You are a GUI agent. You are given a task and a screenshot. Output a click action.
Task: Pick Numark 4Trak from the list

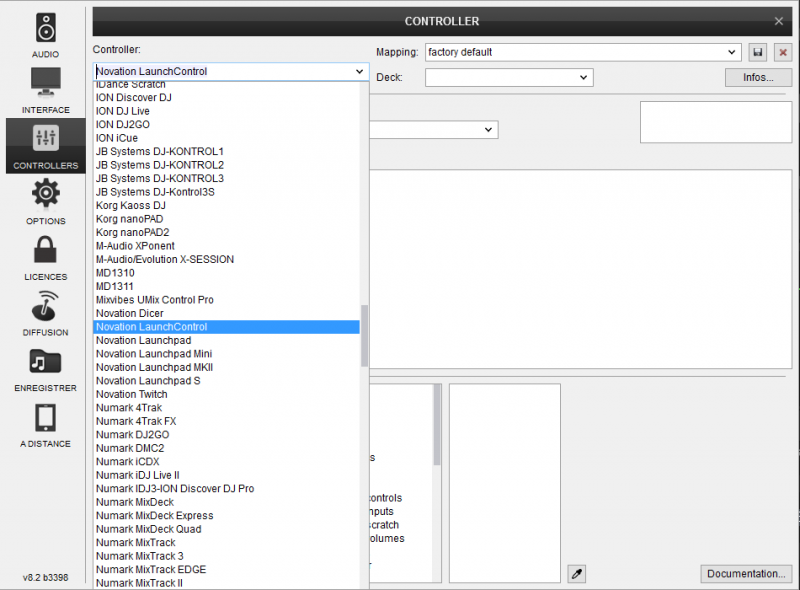(227, 408)
